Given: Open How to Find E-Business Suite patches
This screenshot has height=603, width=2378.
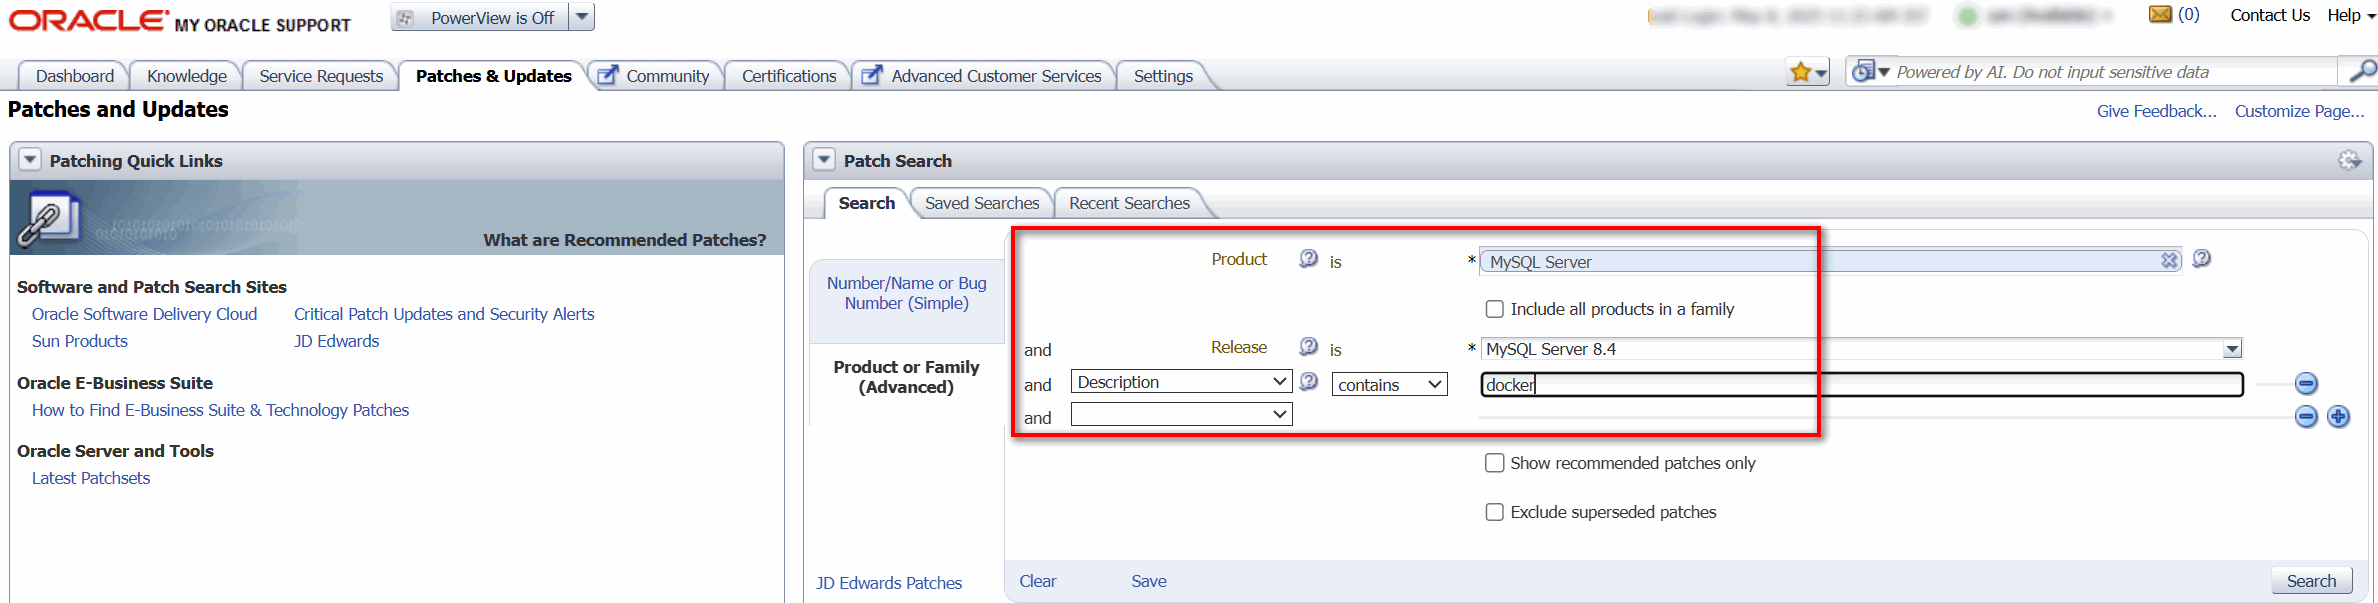Looking at the screenshot, I should pos(220,410).
